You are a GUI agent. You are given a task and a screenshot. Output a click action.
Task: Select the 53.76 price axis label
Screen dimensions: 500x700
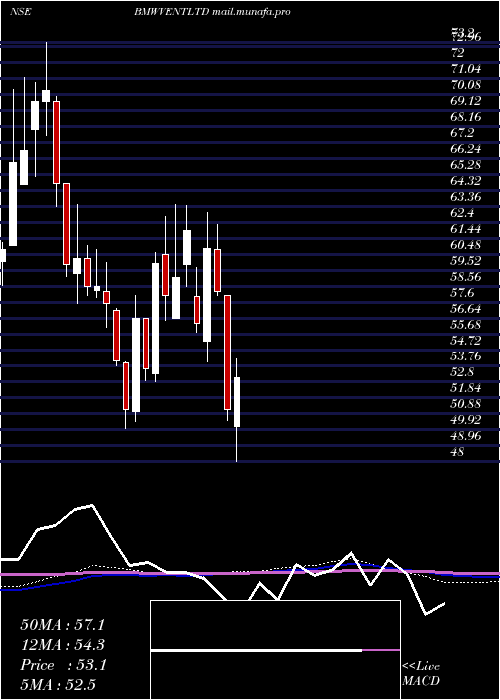[x=466, y=356]
